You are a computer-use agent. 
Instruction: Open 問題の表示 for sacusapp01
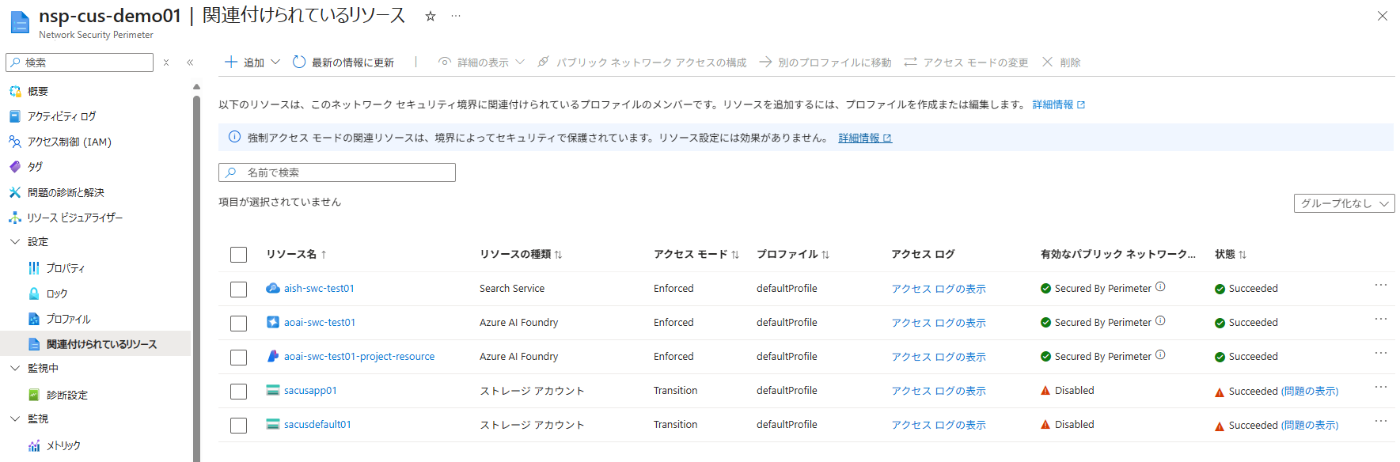click(x=1310, y=391)
